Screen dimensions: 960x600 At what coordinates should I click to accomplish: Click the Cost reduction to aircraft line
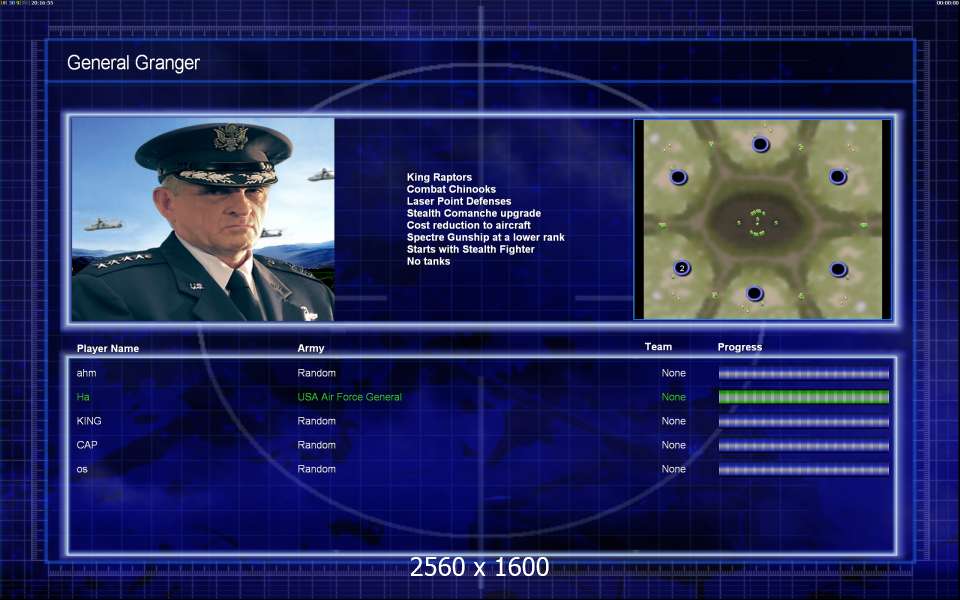click(468, 225)
